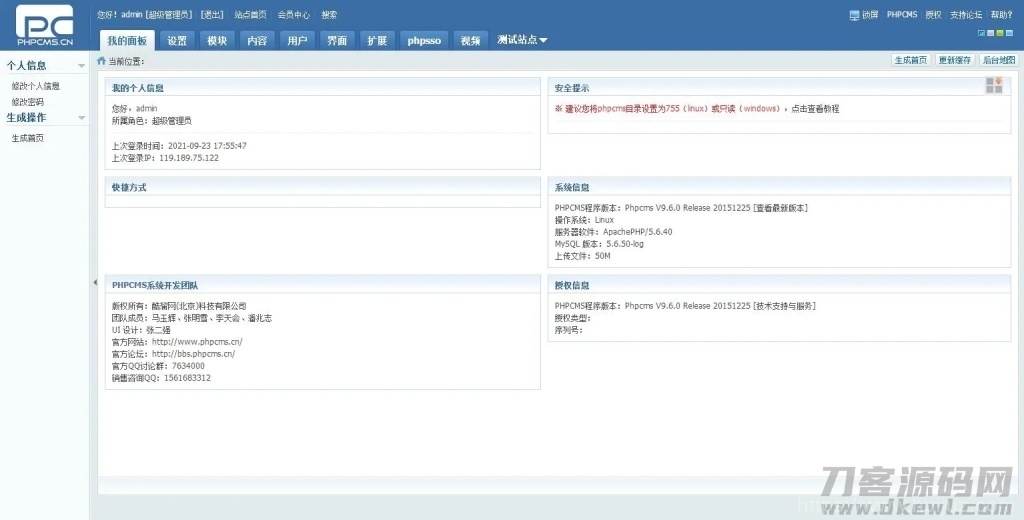Image resolution: width=1024 pixels, height=520 pixels.
Task: Select 修改个人信息 in the sidebar
Action: pos(35,86)
